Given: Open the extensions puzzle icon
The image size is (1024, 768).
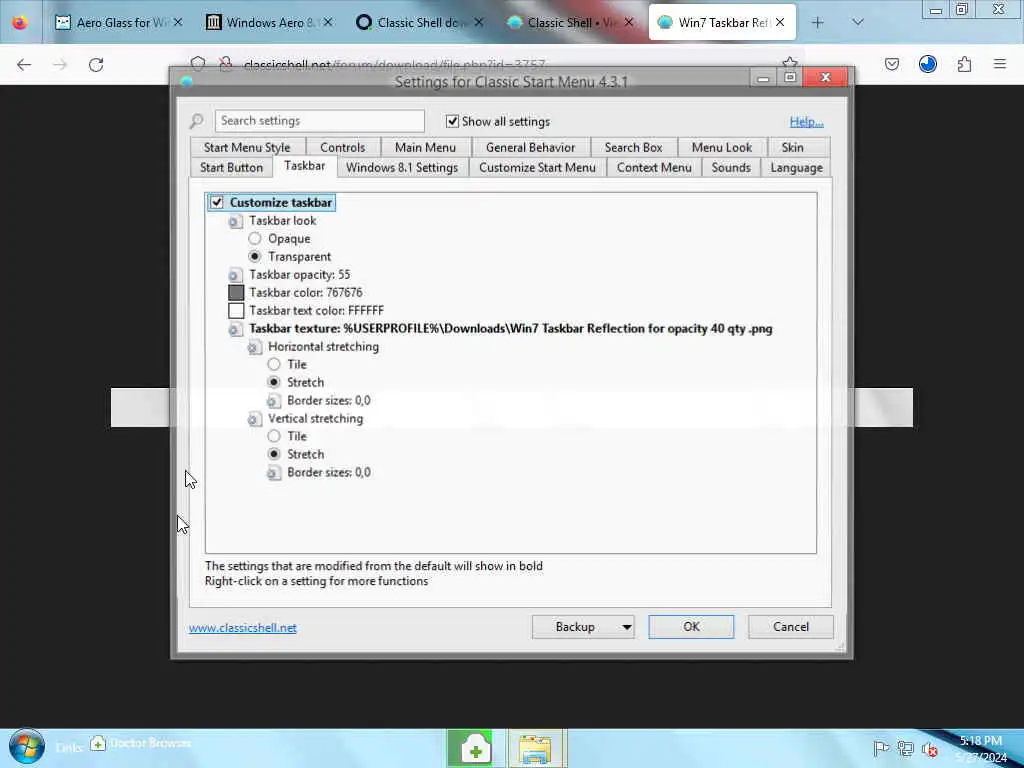Looking at the screenshot, I should [964, 64].
